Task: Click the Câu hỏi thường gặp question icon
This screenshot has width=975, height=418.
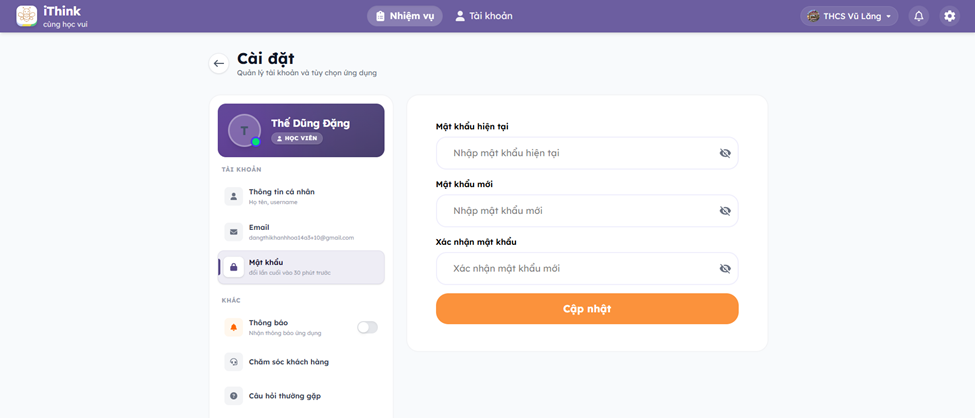Action: tap(234, 396)
